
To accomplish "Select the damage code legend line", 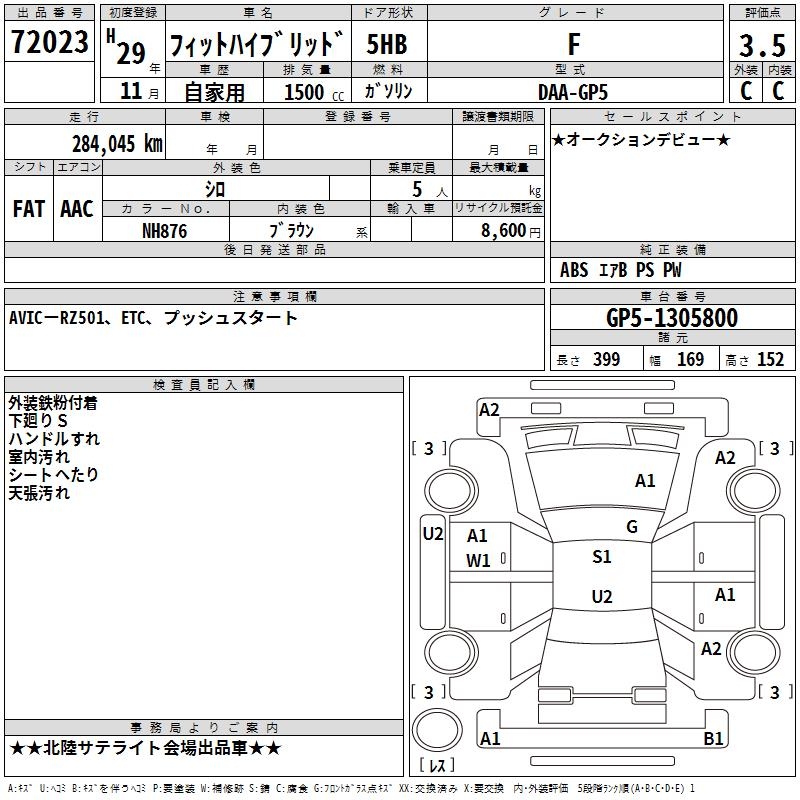I will pyautogui.click(x=351, y=788).
